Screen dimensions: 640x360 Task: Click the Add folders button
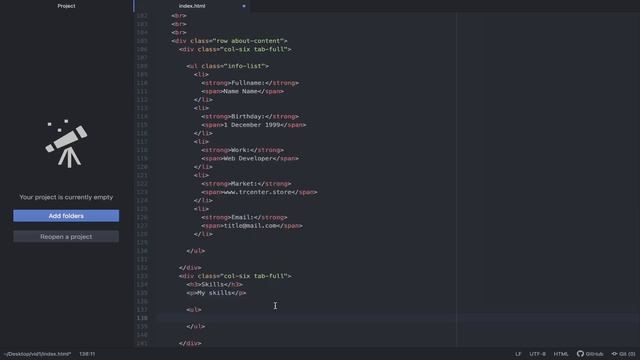[66, 216]
